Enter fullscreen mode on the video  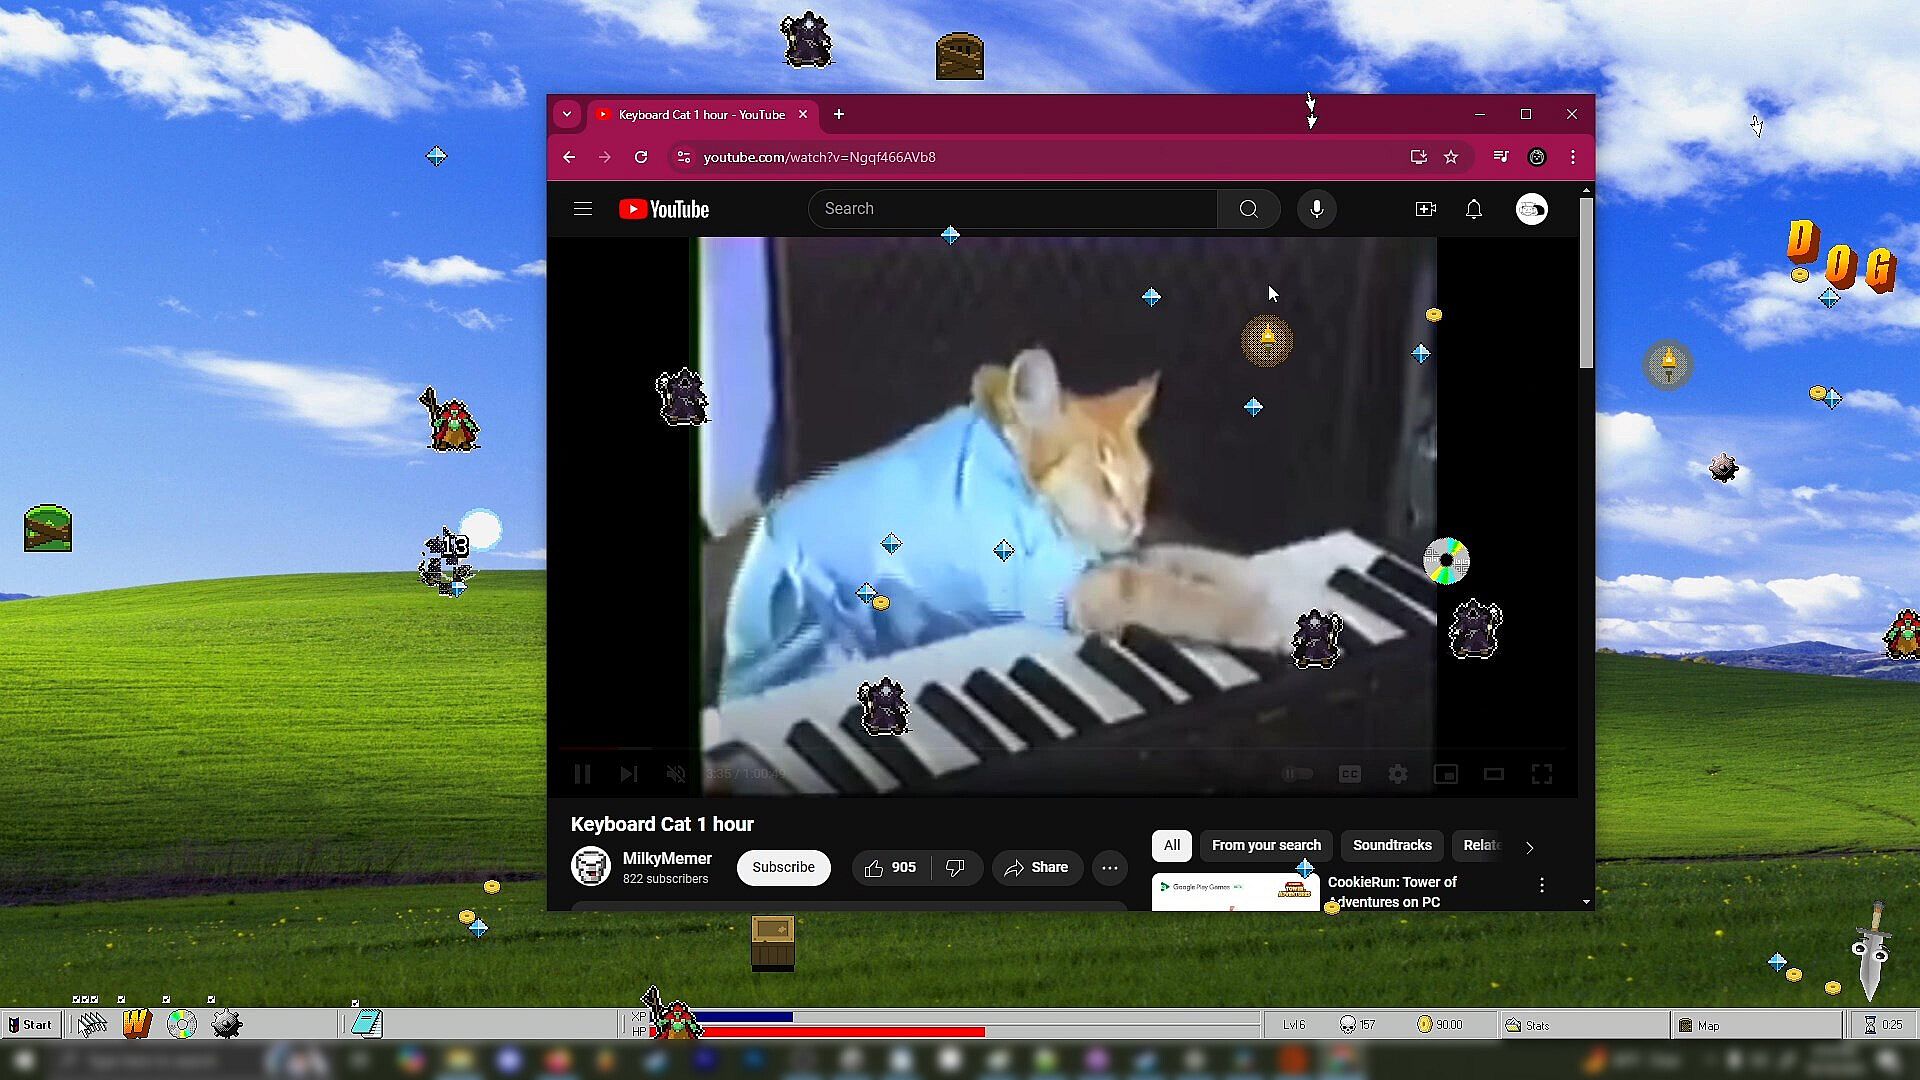tap(1541, 774)
